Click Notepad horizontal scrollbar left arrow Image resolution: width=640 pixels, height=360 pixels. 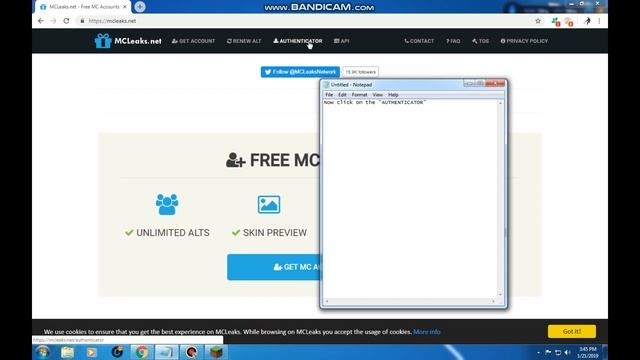tap(326, 301)
